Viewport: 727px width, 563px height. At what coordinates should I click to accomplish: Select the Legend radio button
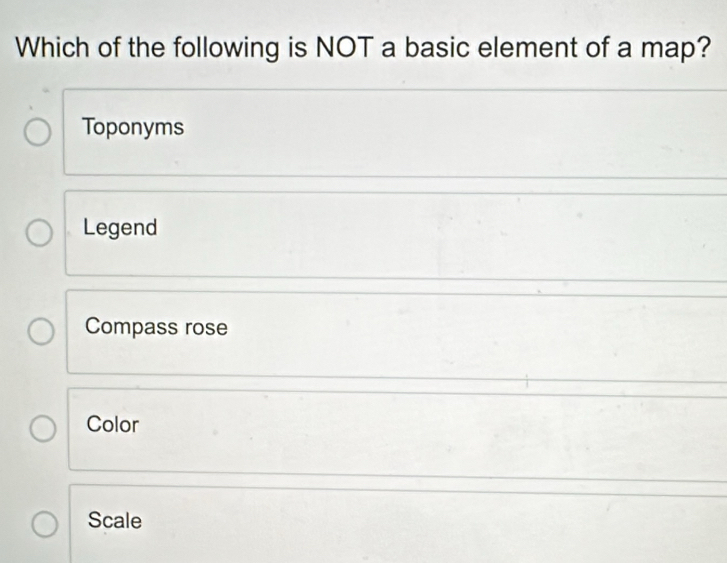pyautogui.click(x=39, y=234)
